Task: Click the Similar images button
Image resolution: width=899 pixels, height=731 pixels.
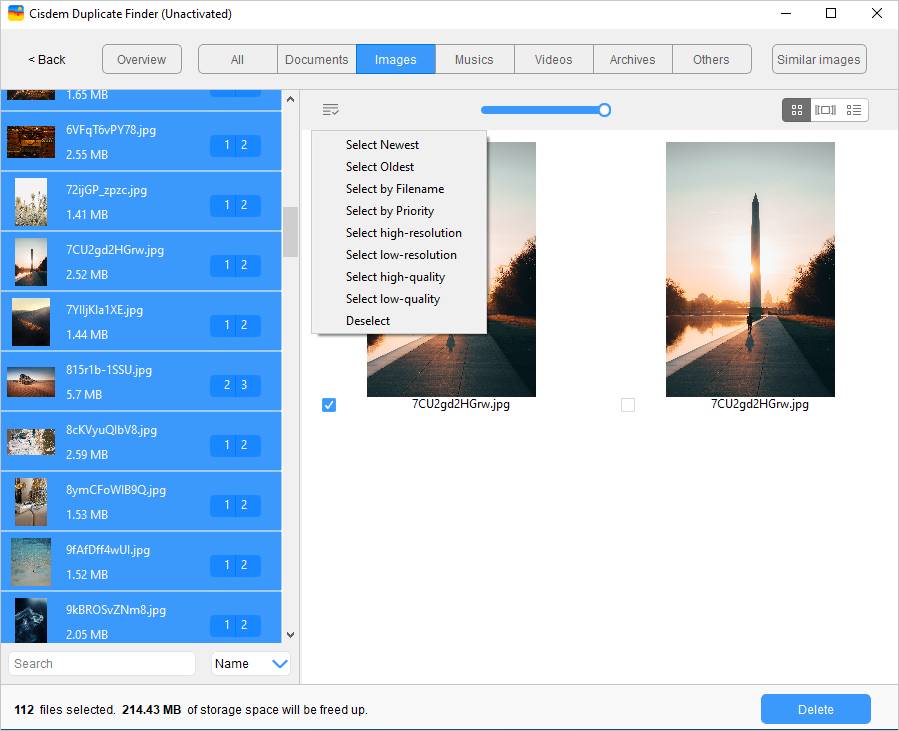Action: tap(818, 59)
